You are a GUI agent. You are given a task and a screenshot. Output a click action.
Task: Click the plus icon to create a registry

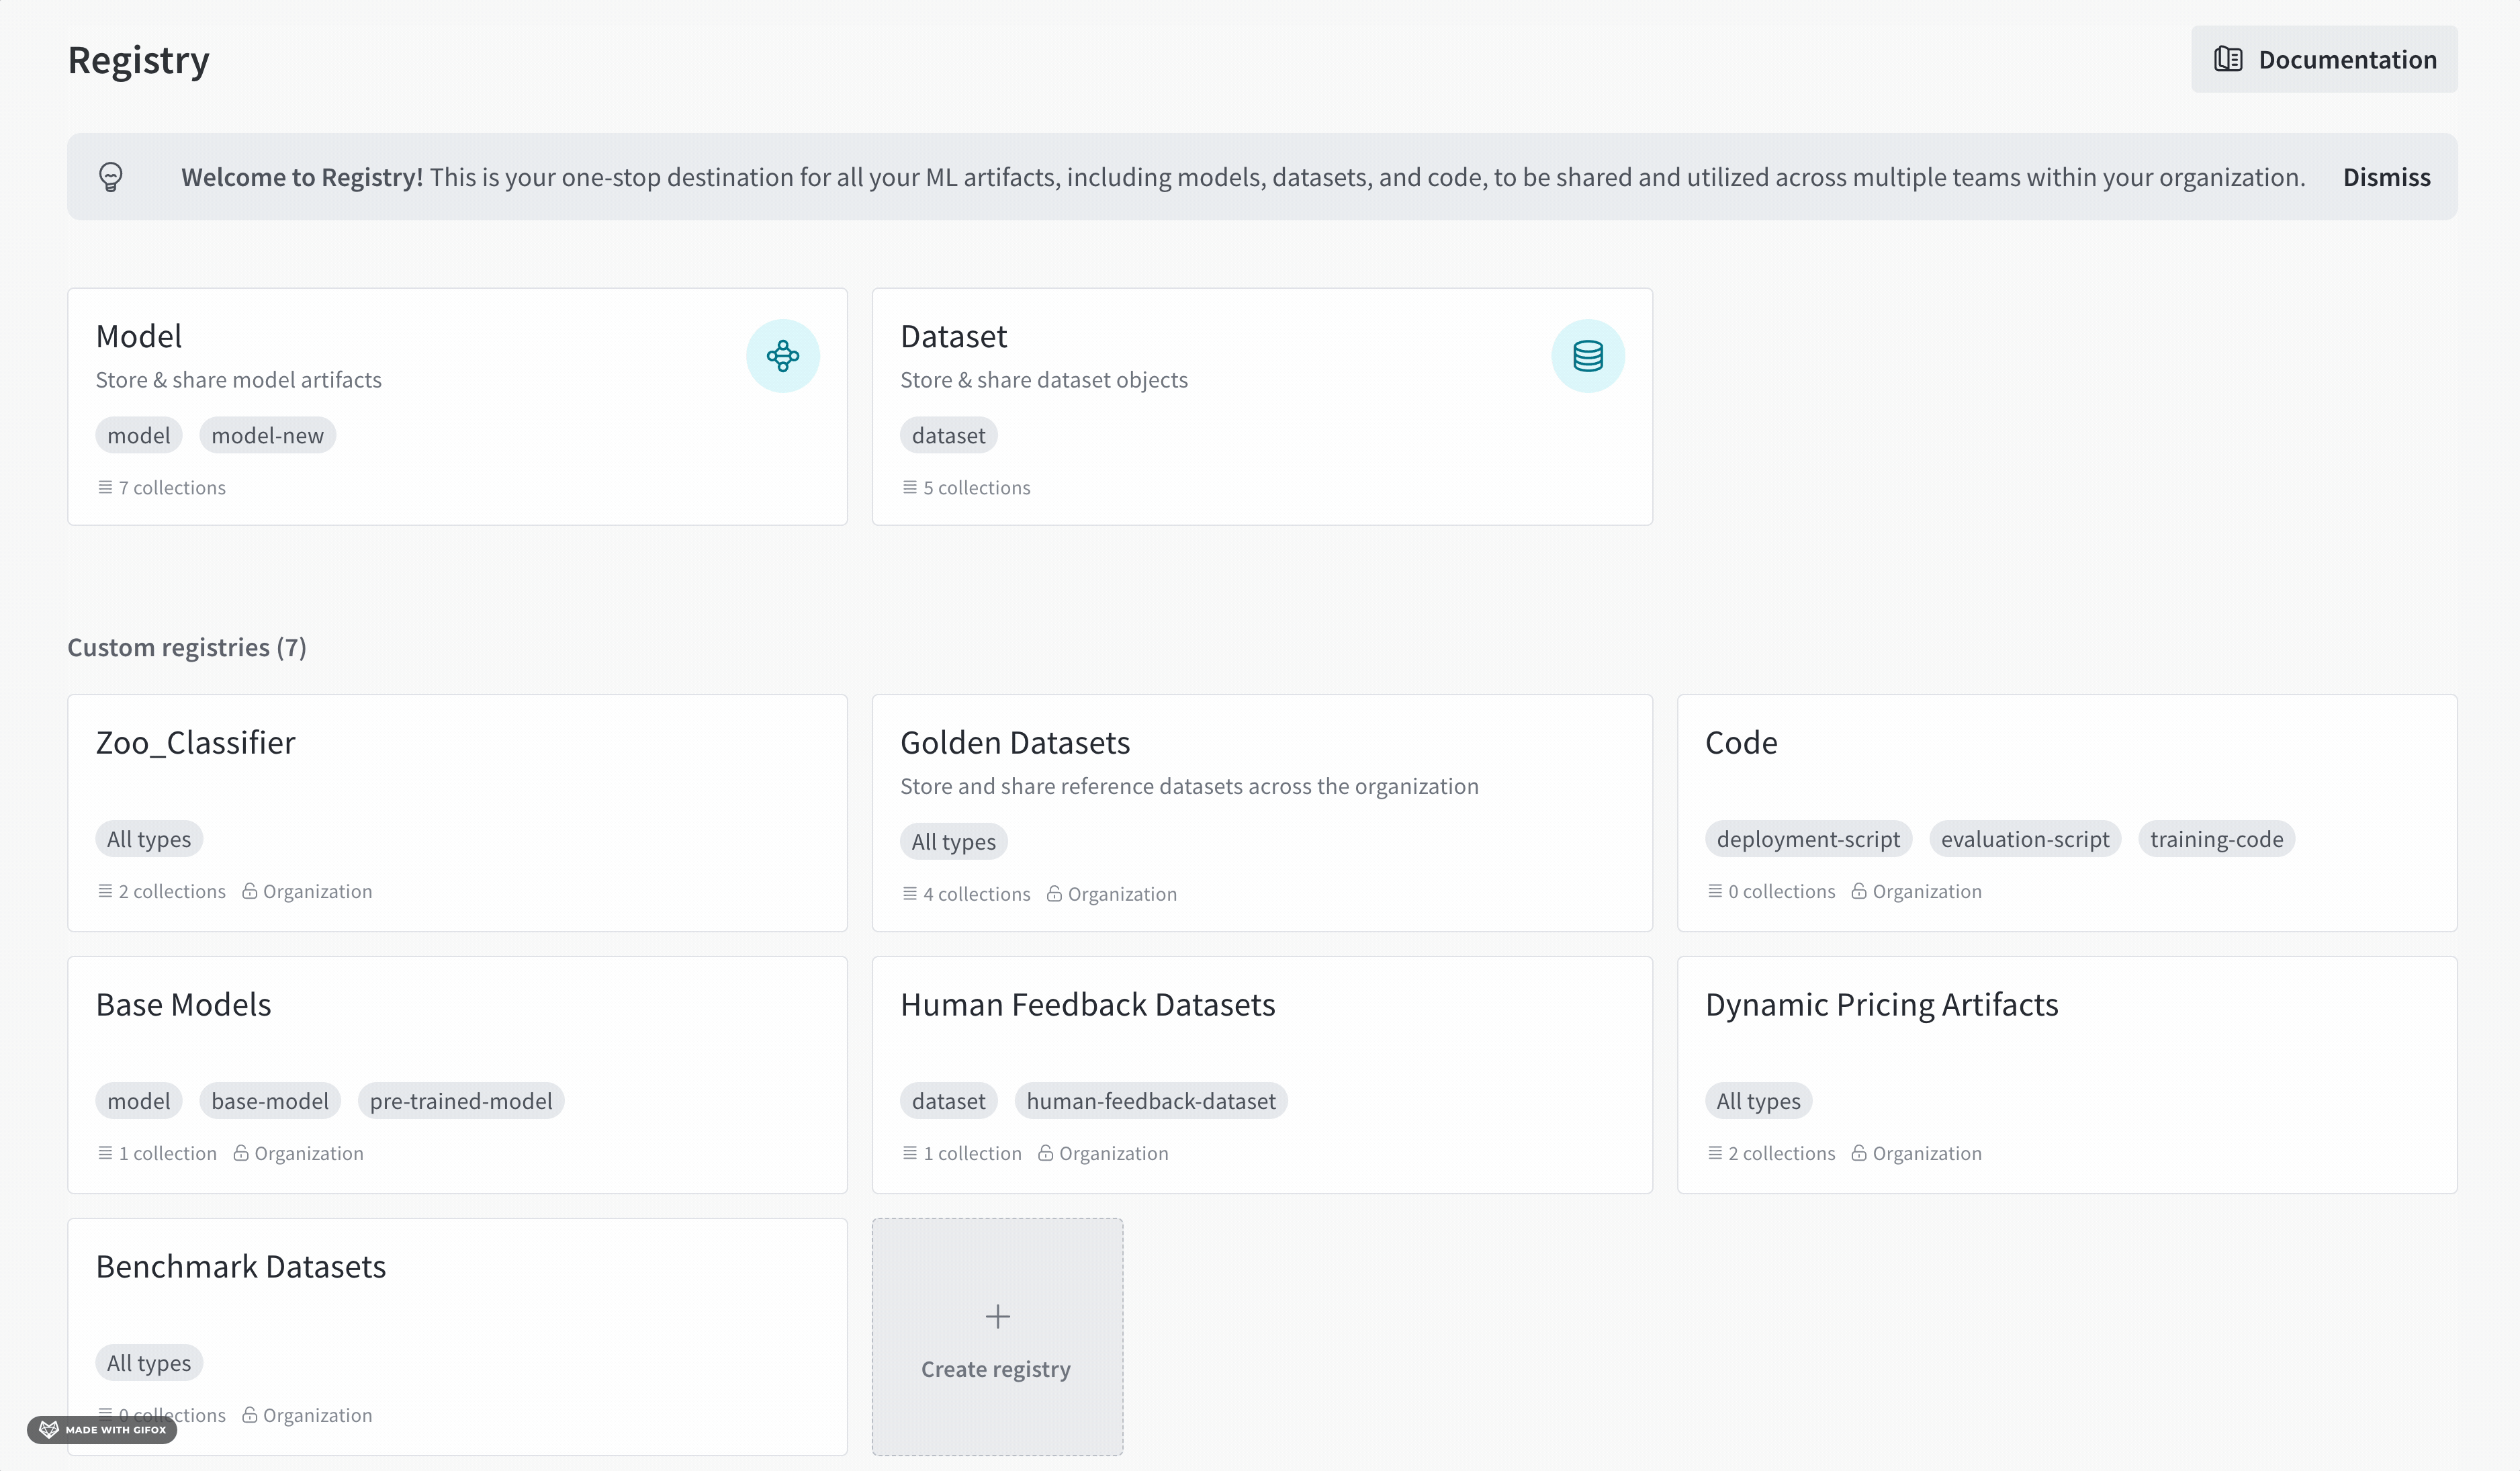(997, 1316)
